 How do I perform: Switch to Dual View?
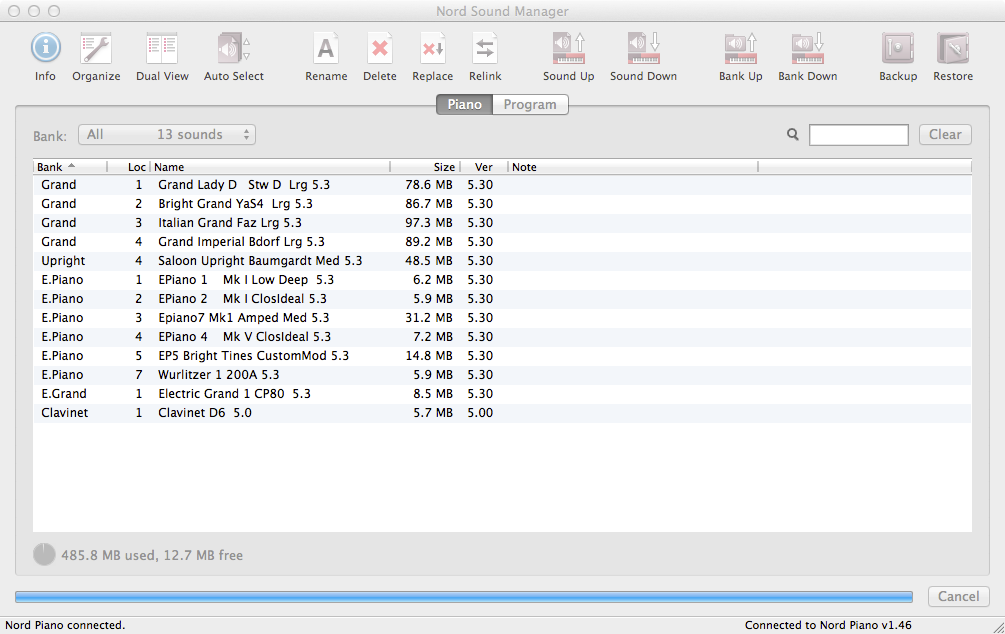click(162, 49)
